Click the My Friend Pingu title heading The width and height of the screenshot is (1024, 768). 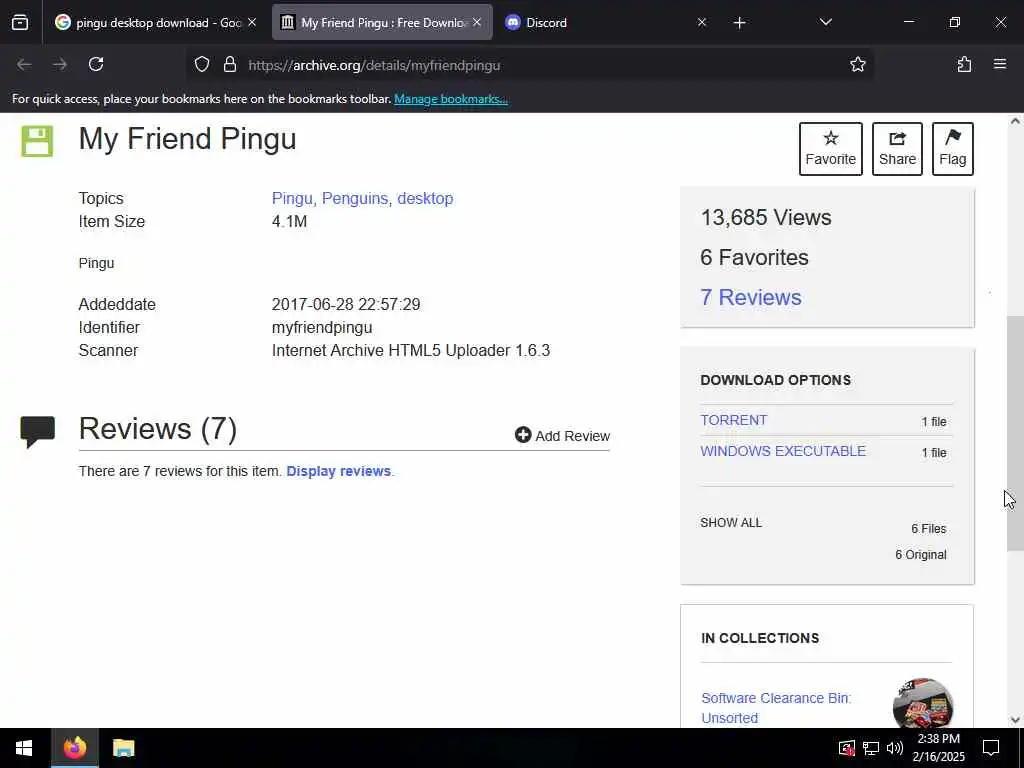coord(187,139)
